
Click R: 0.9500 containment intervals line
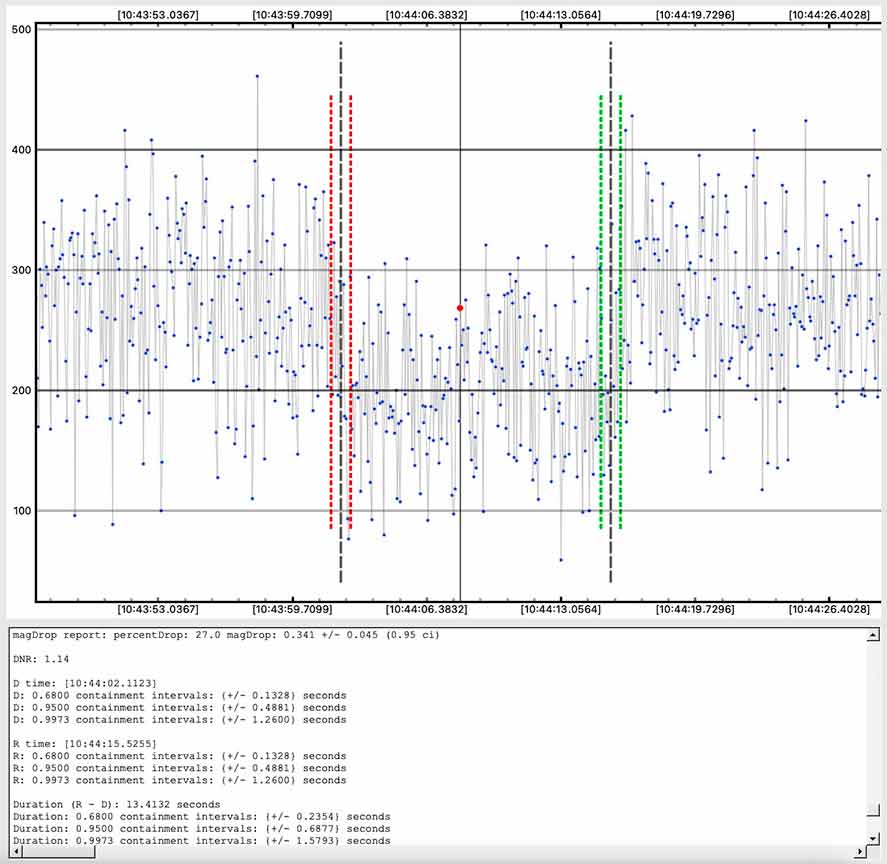click(179, 768)
